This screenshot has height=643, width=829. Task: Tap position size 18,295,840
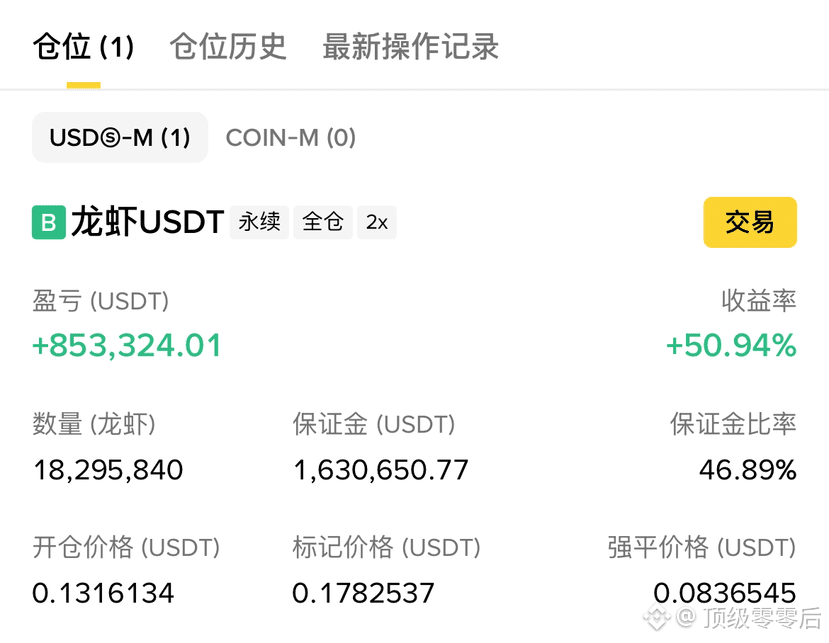click(x=108, y=470)
